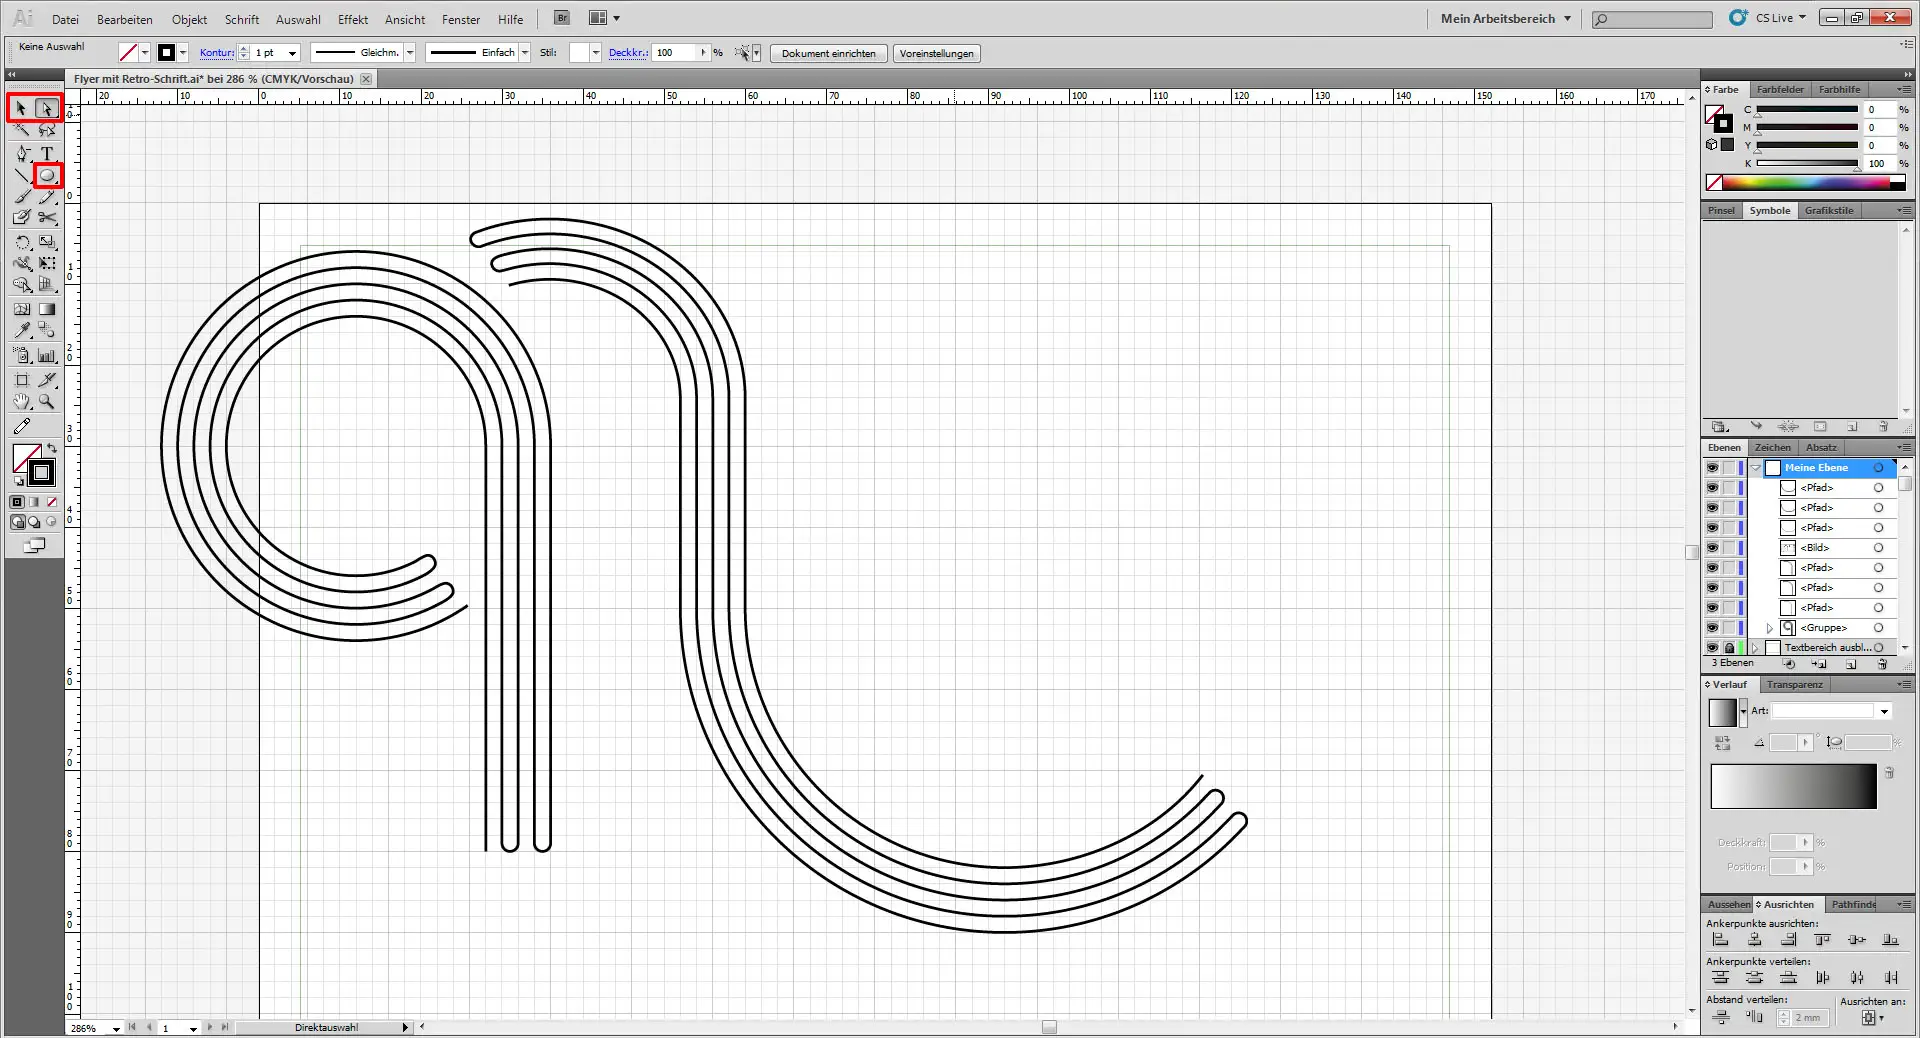Select the Ellipse tool
Image resolution: width=1920 pixels, height=1038 pixels.
47,176
